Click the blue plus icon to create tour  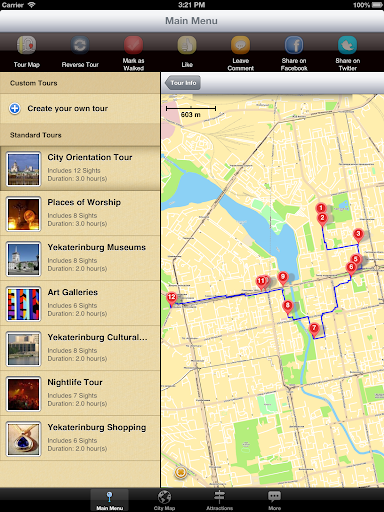pos(15,108)
